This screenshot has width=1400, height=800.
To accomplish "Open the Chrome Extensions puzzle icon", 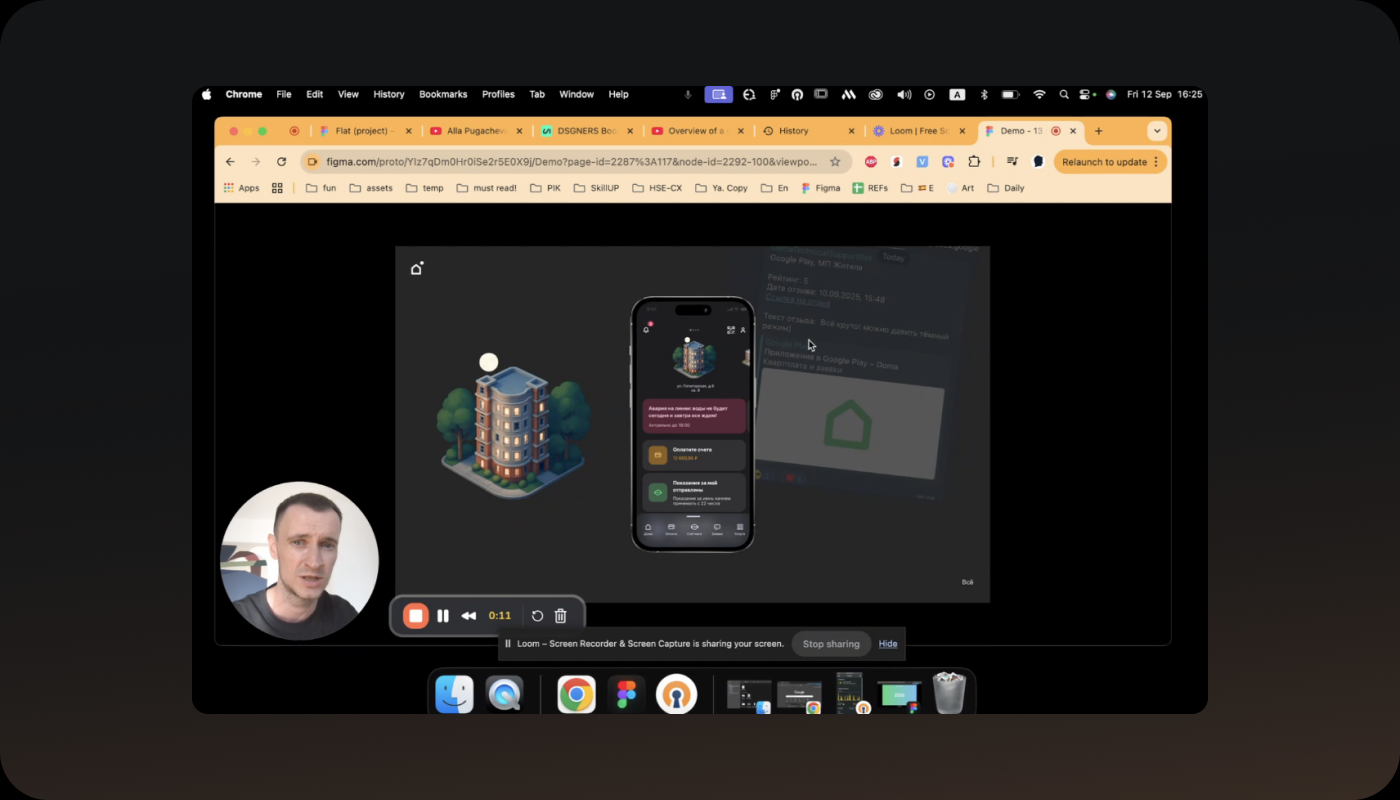I will pos(974,162).
